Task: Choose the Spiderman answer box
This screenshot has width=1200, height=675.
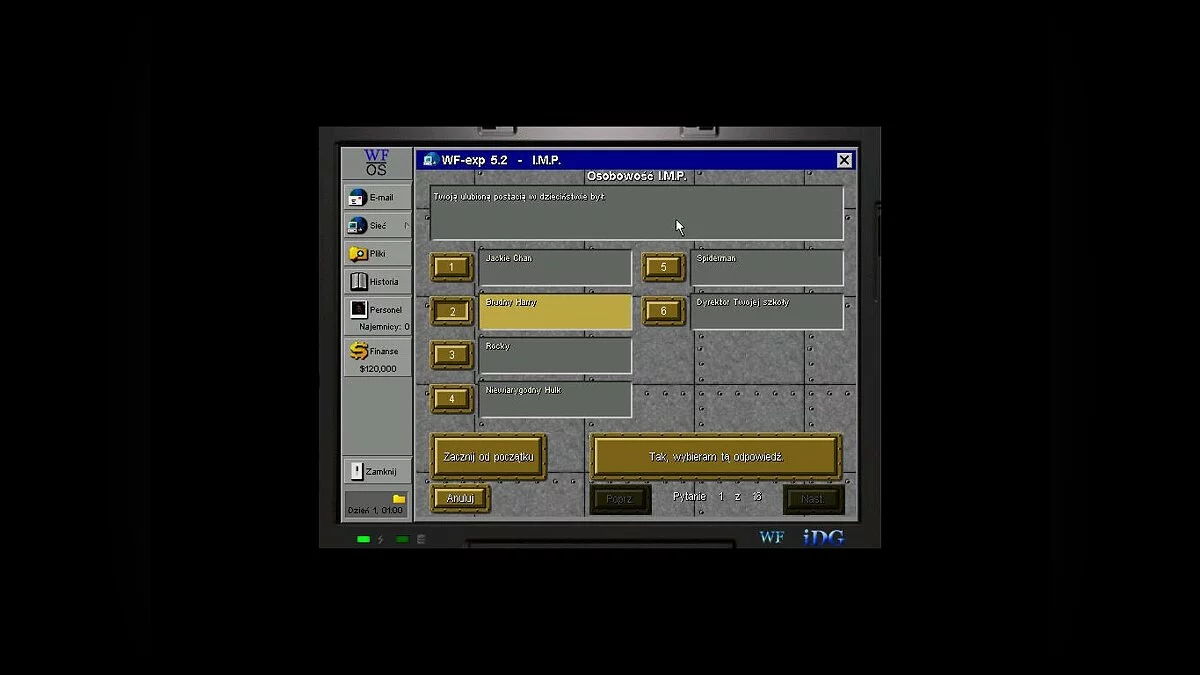Action: click(x=767, y=268)
